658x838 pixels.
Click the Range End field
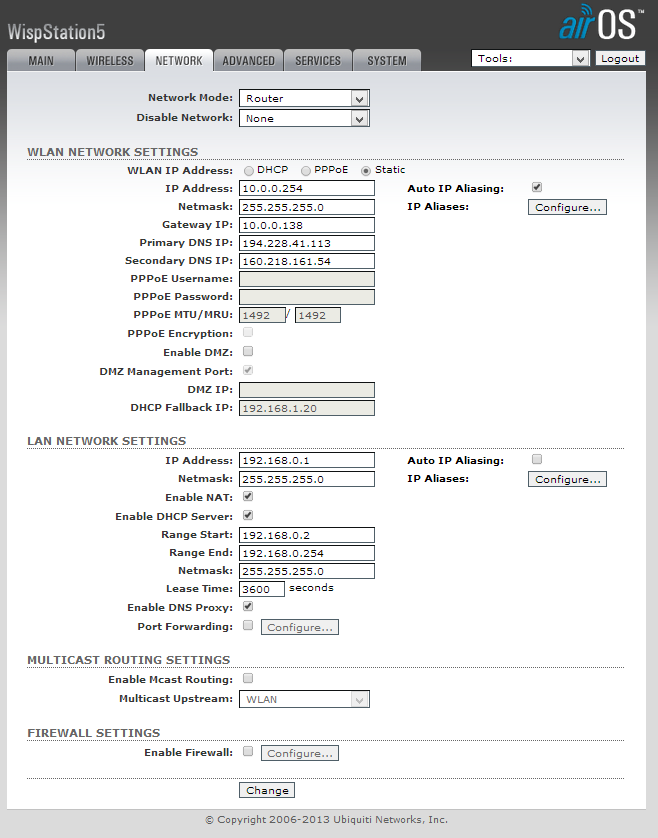(307, 553)
